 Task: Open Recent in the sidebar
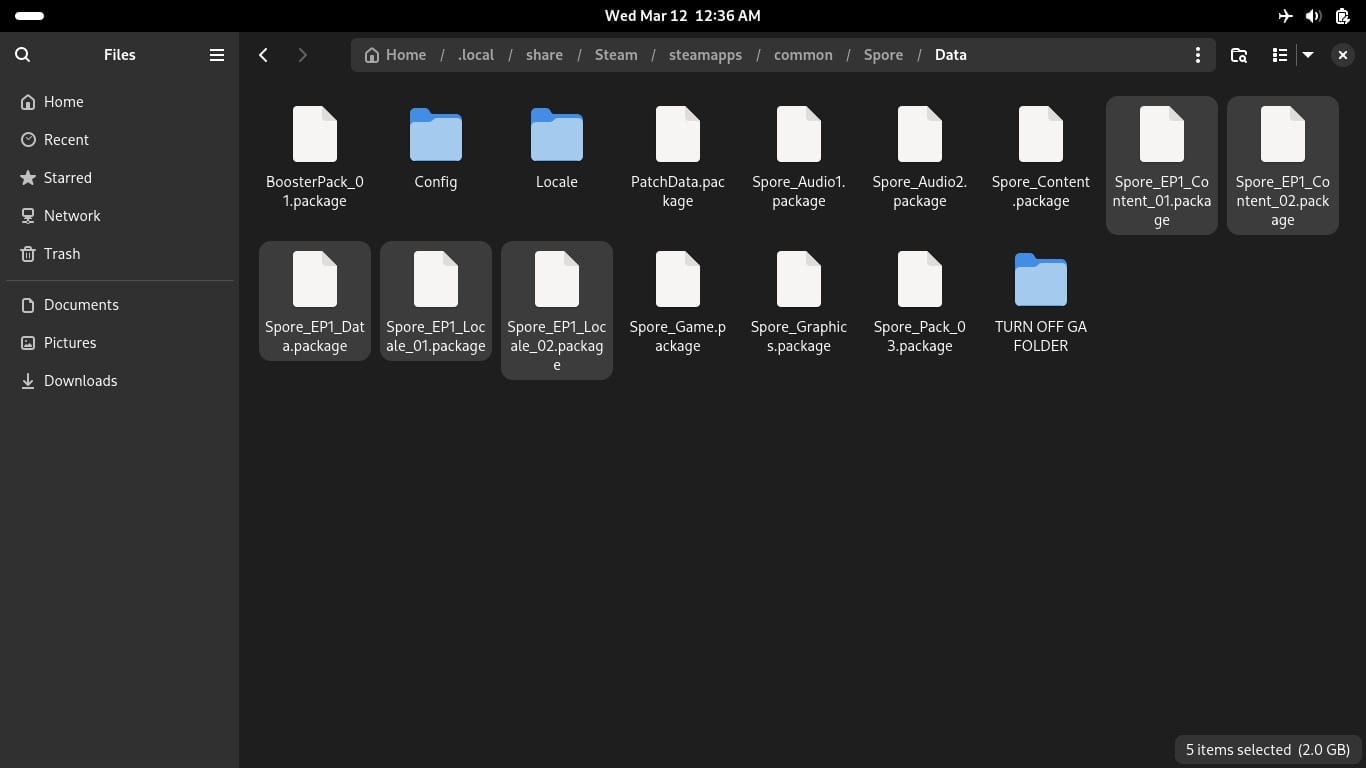119,140
